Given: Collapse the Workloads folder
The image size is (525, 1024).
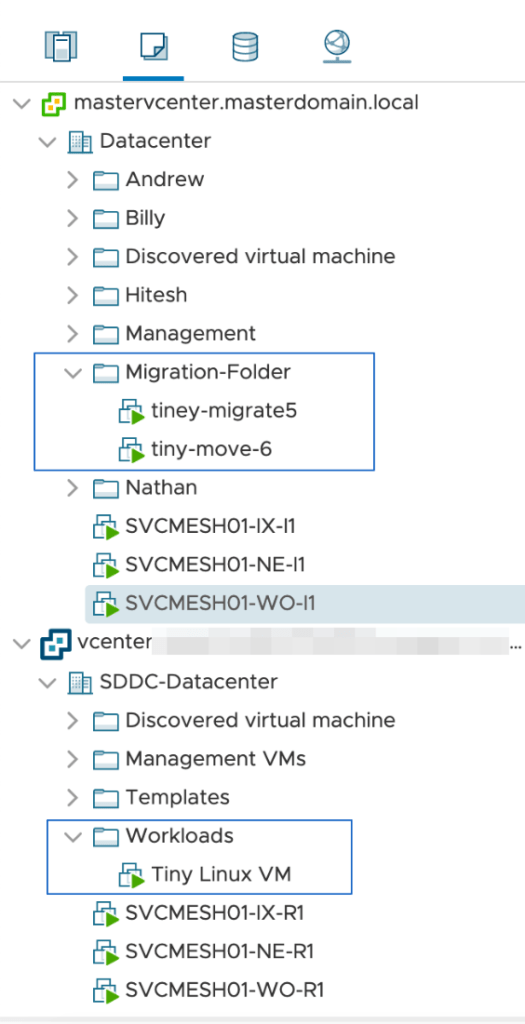Looking at the screenshot, I should (x=72, y=836).
